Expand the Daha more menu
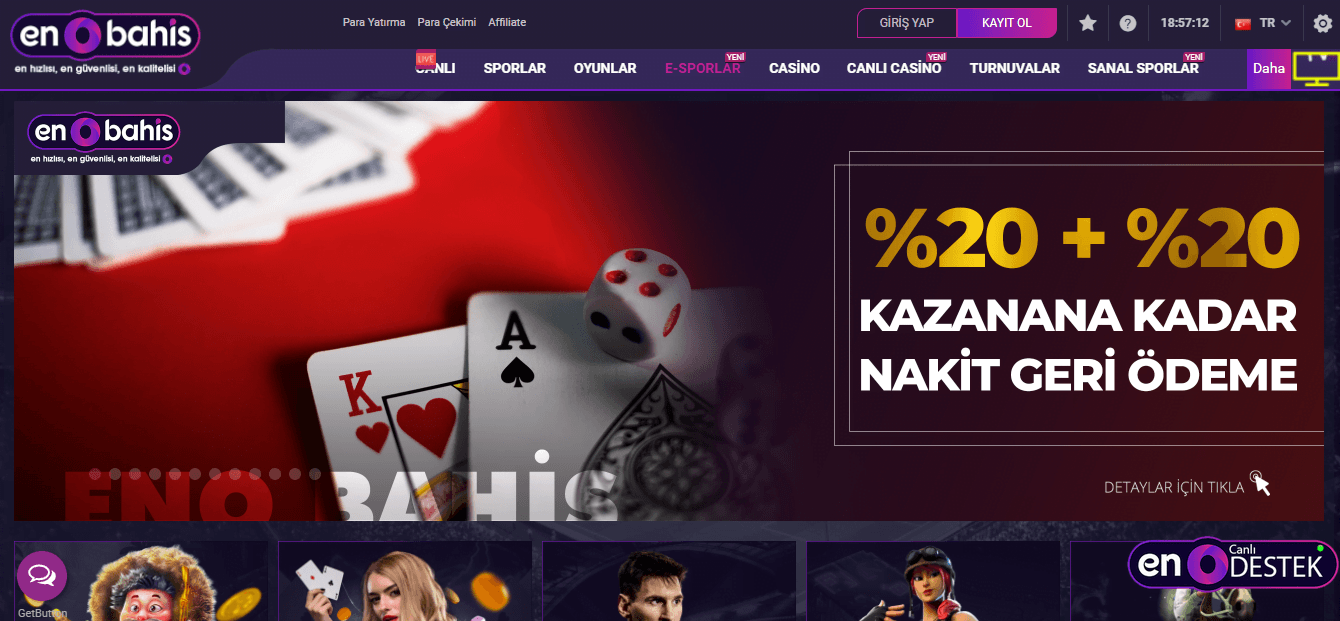Screen dimensions: 1340x621 pos(1269,69)
